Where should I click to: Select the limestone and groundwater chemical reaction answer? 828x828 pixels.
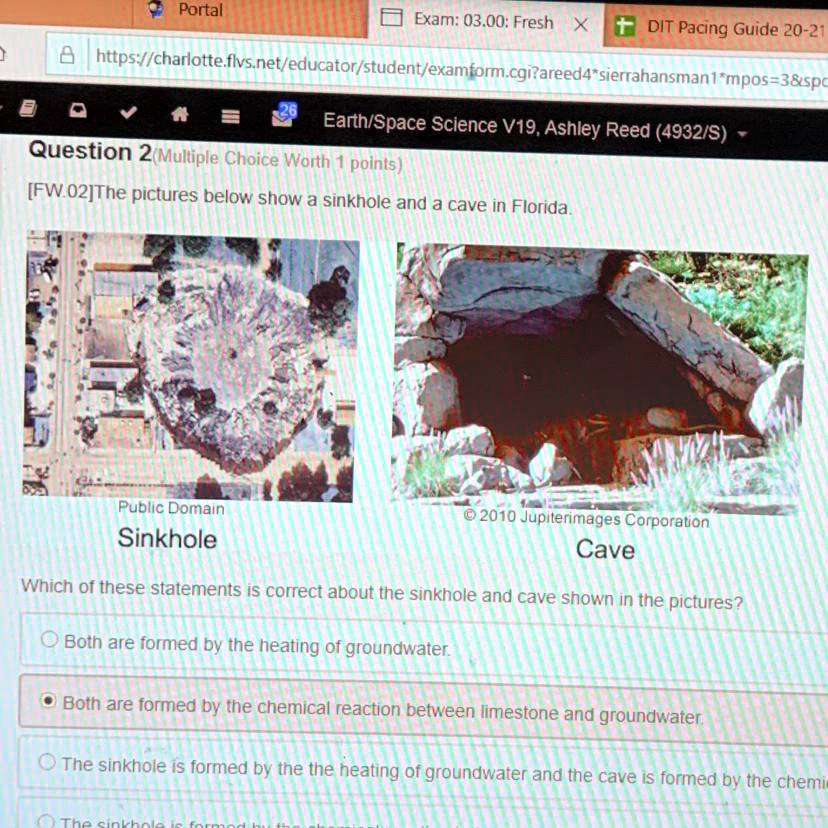(x=47, y=701)
